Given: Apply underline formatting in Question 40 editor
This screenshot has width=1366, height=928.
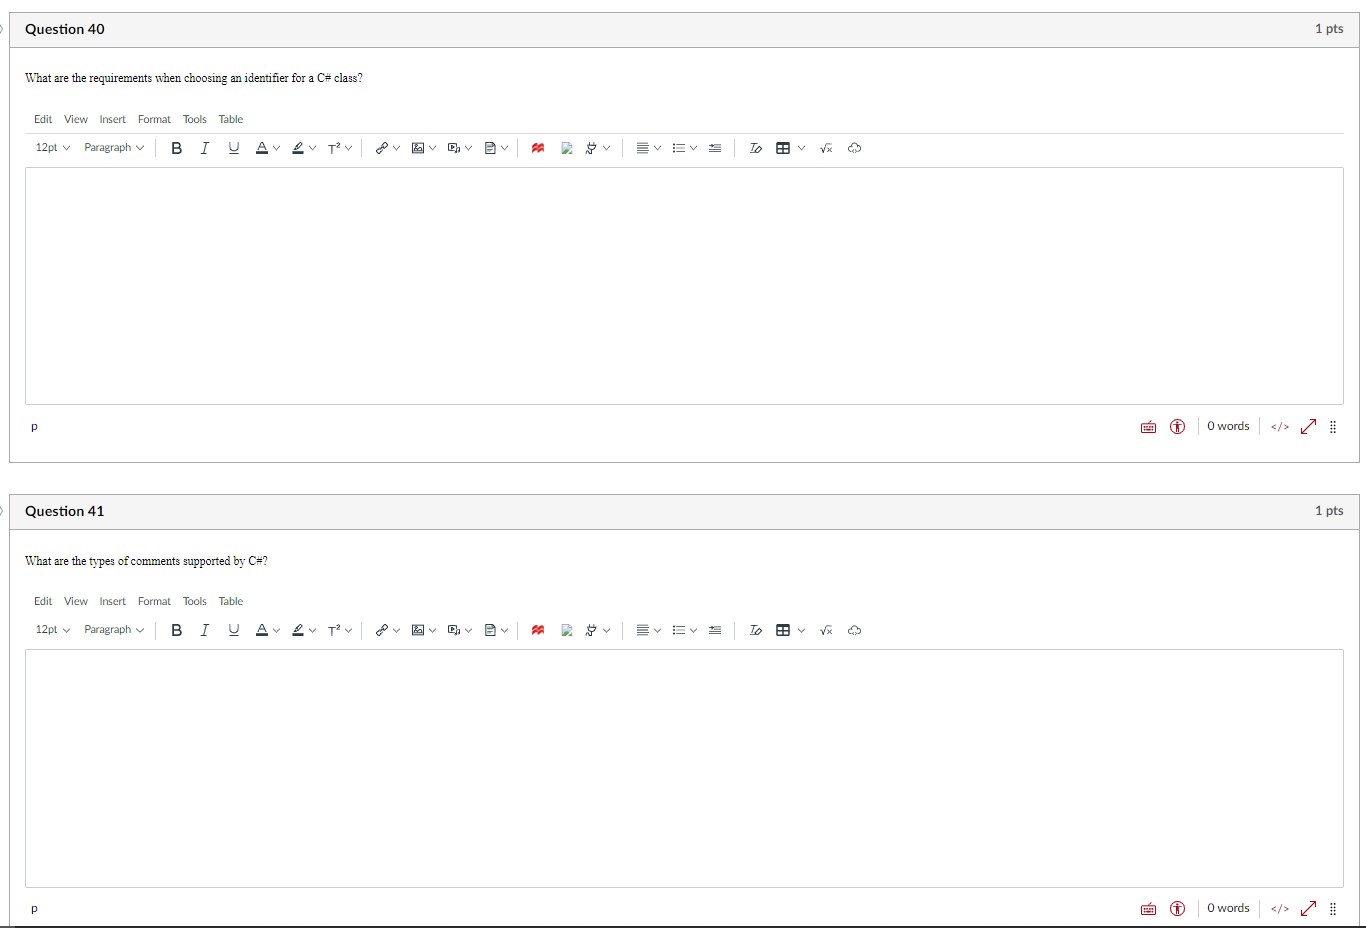Looking at the screenshot, I should tap(233, 147).
